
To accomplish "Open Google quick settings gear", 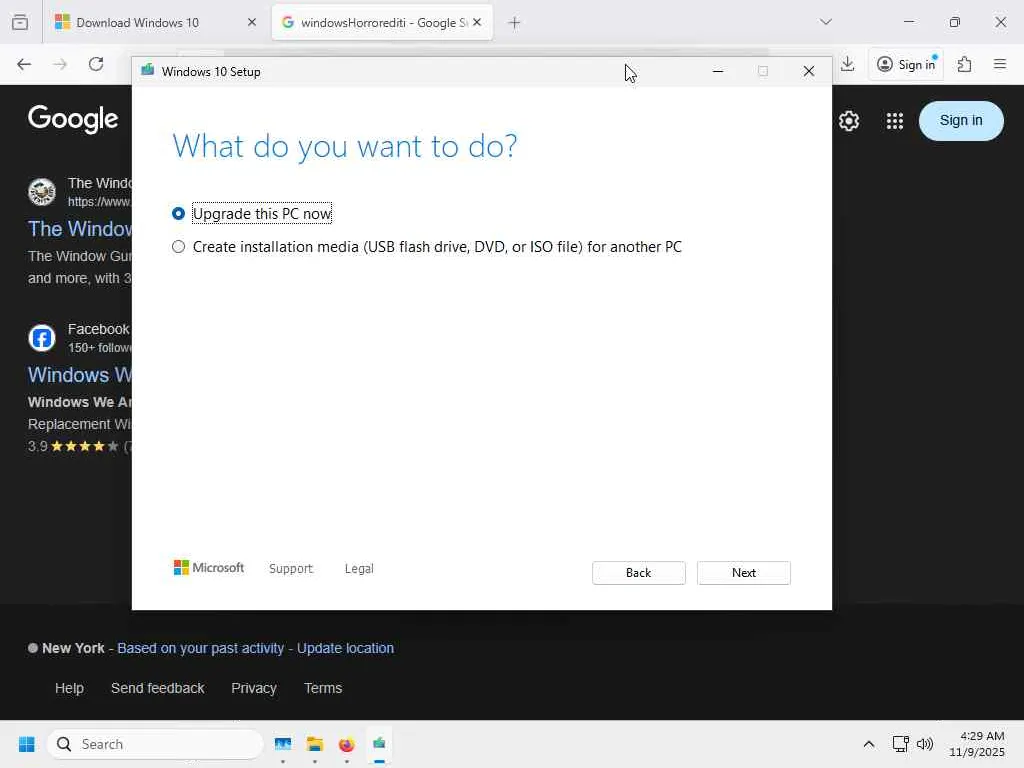I will pyautogui.click(x=848, y=121).
